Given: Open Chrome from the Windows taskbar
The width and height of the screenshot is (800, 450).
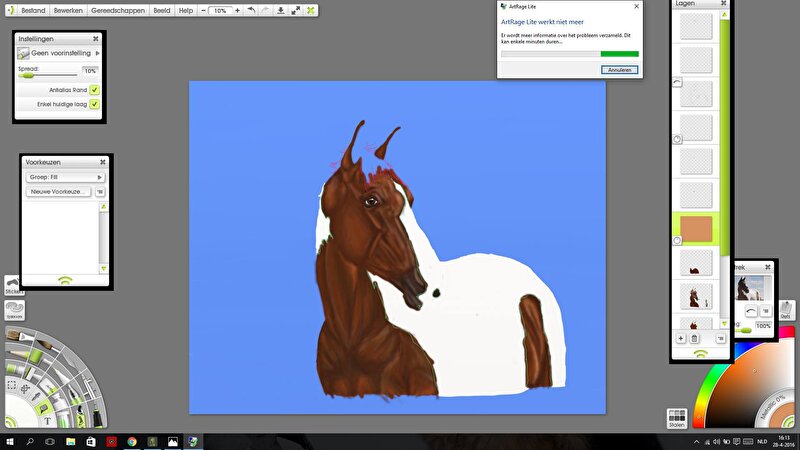Looking at the screenshot, I should (132, 441).
